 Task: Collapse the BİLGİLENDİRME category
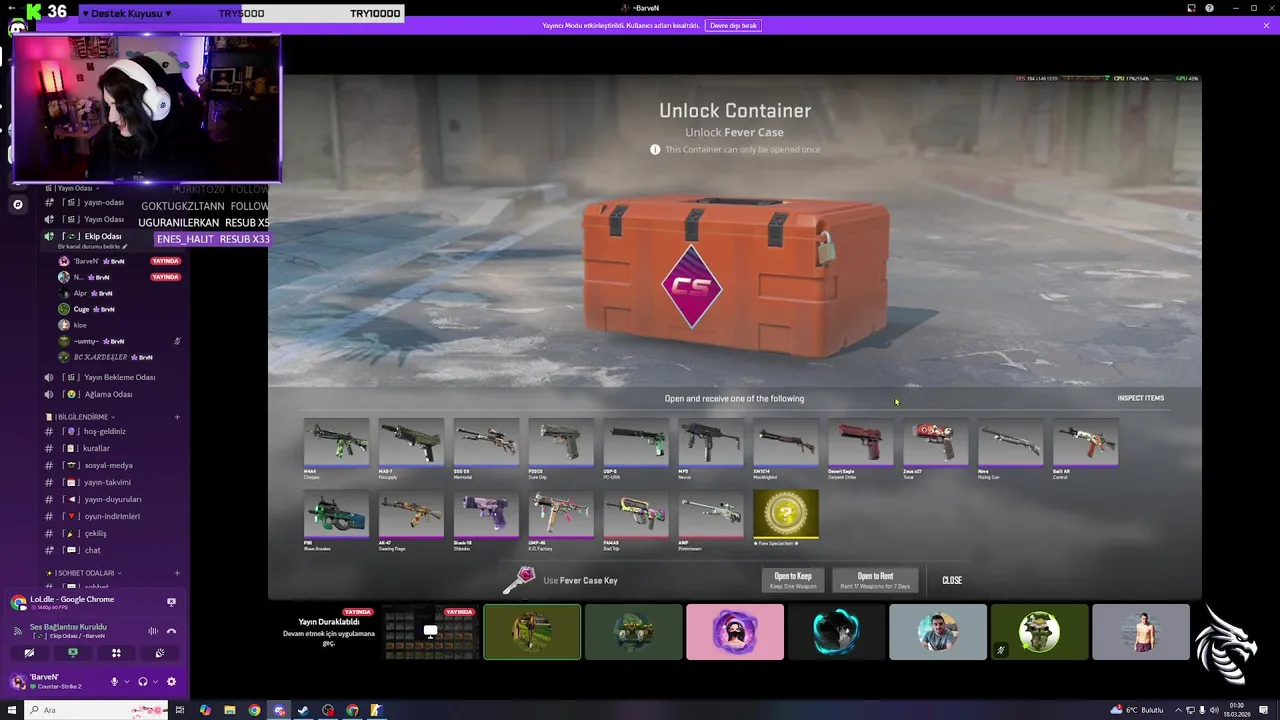pos(81,417)
